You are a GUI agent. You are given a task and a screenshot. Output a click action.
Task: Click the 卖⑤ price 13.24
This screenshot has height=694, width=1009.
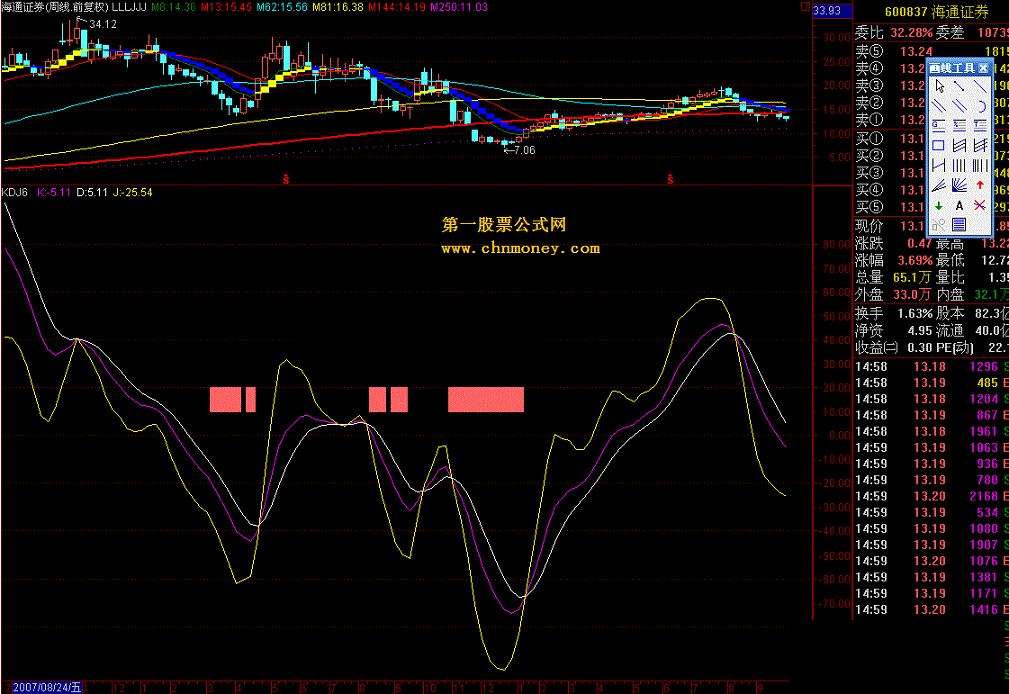click(916, 52)
